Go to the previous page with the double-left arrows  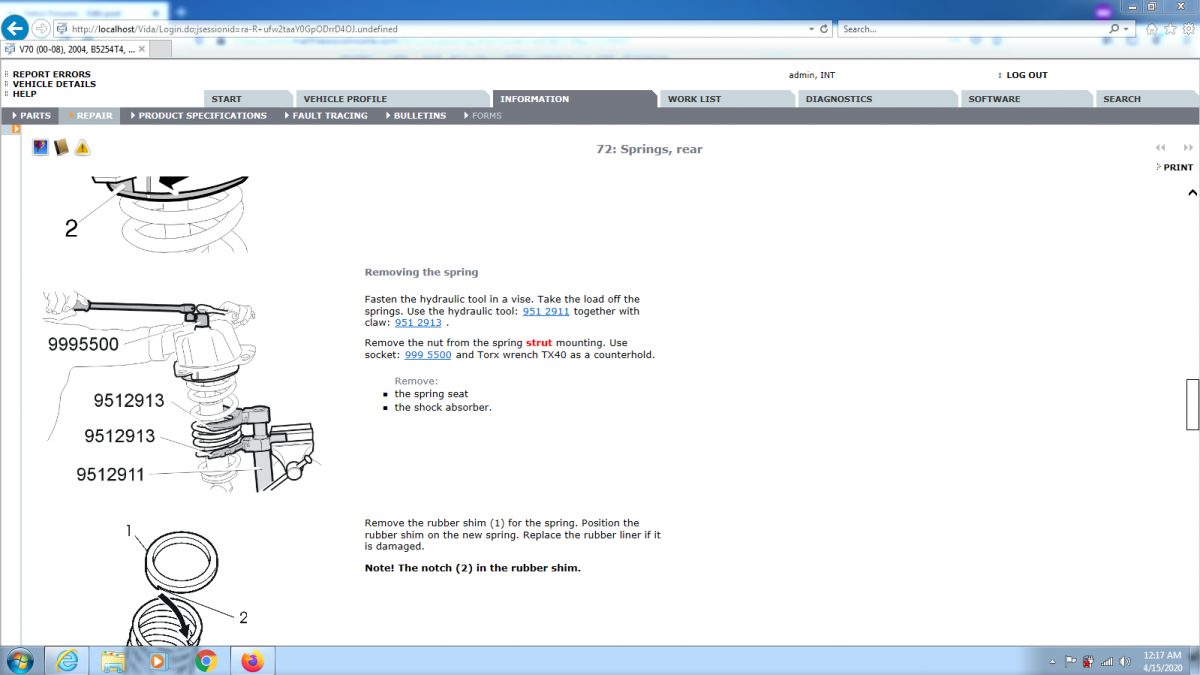point(1160,147)
